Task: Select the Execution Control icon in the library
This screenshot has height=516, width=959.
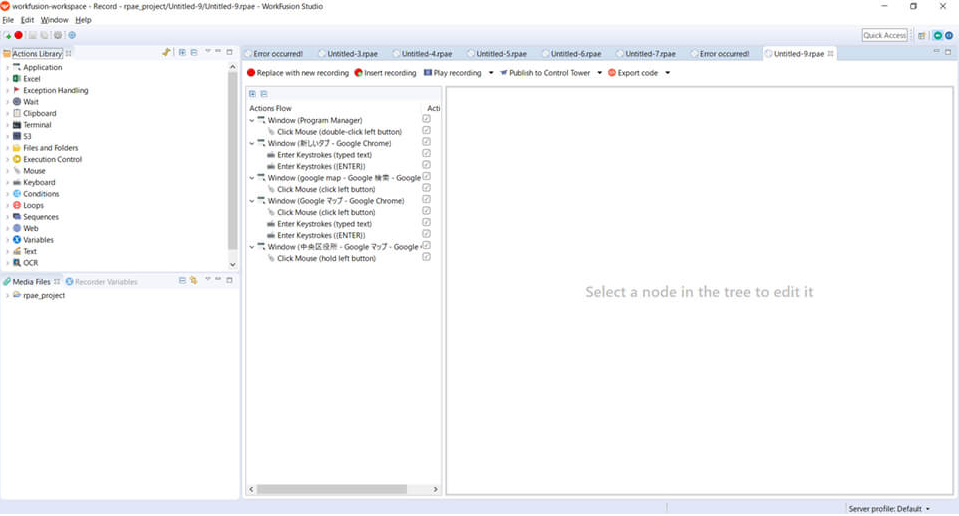Action: [17, 160]
